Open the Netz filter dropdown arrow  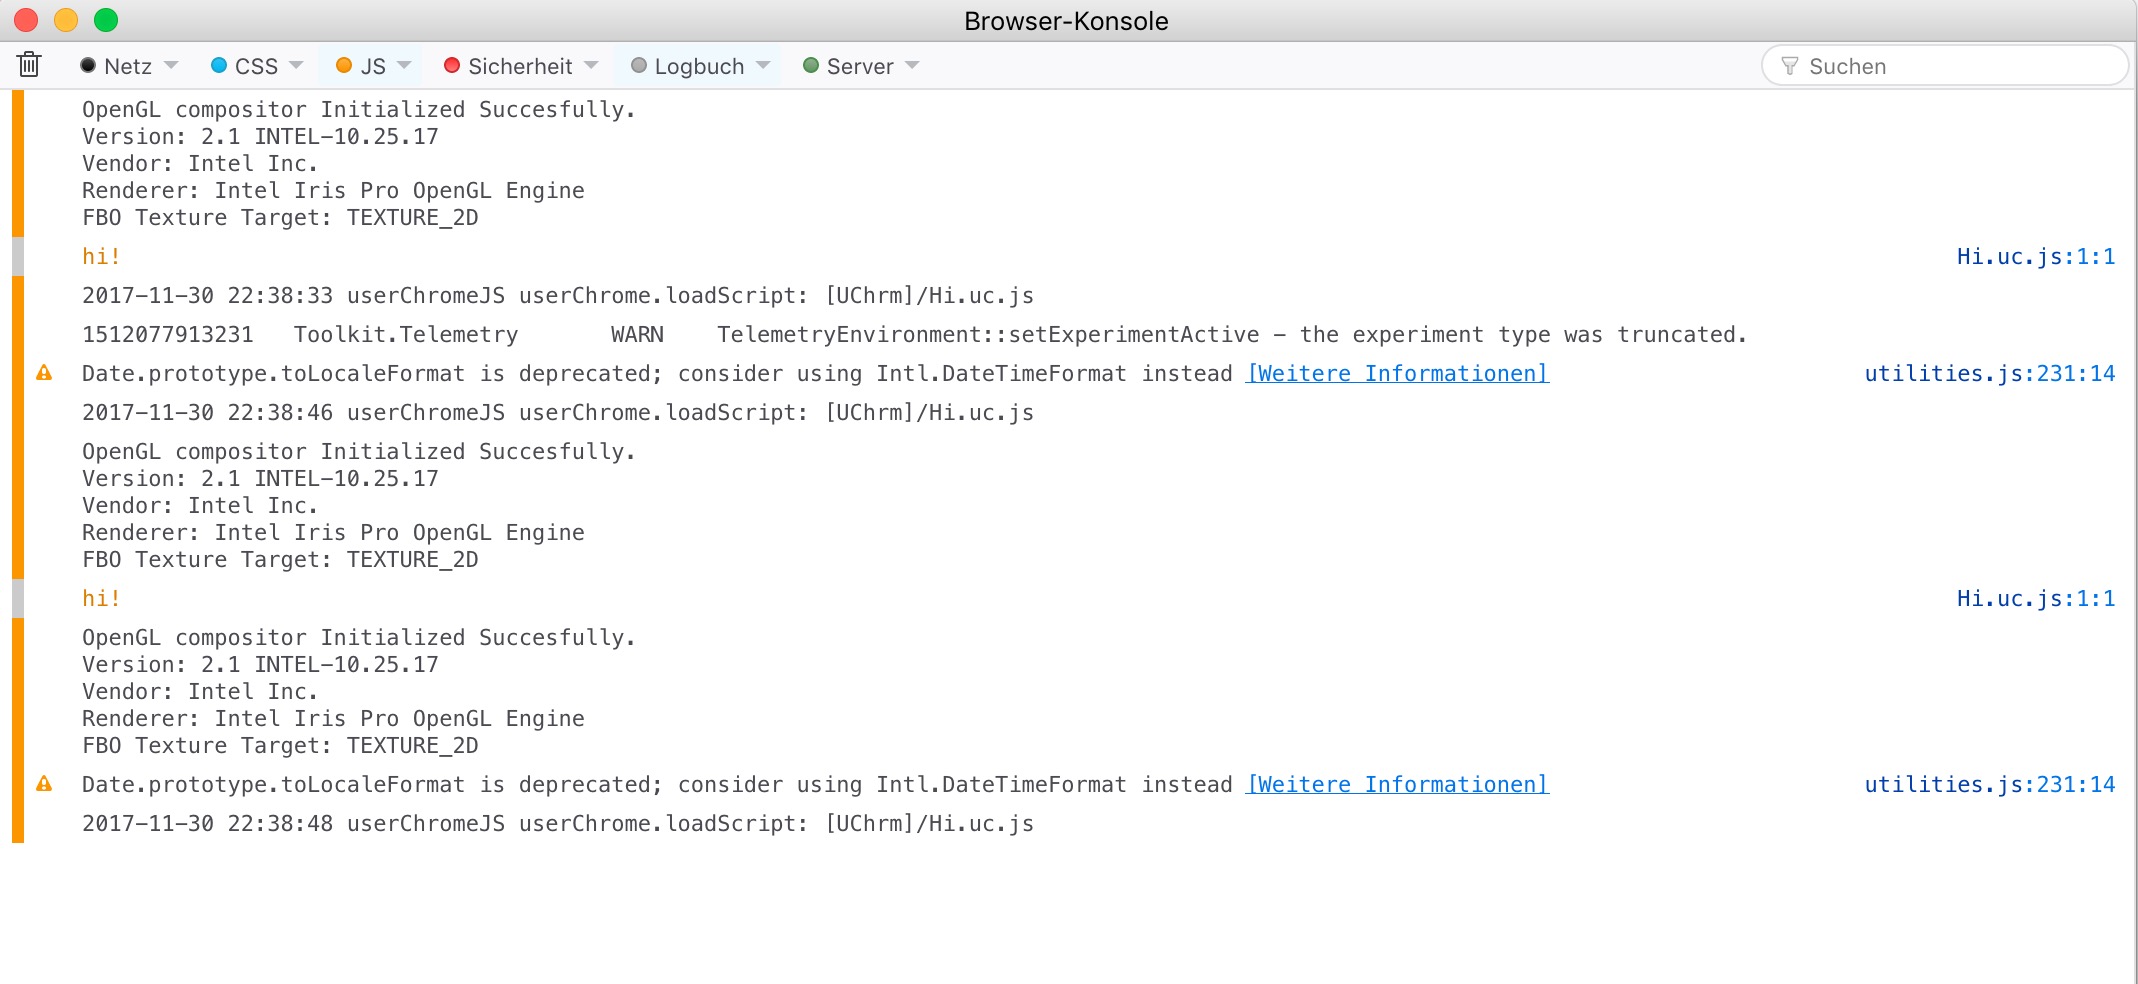[x=171, y=65]
